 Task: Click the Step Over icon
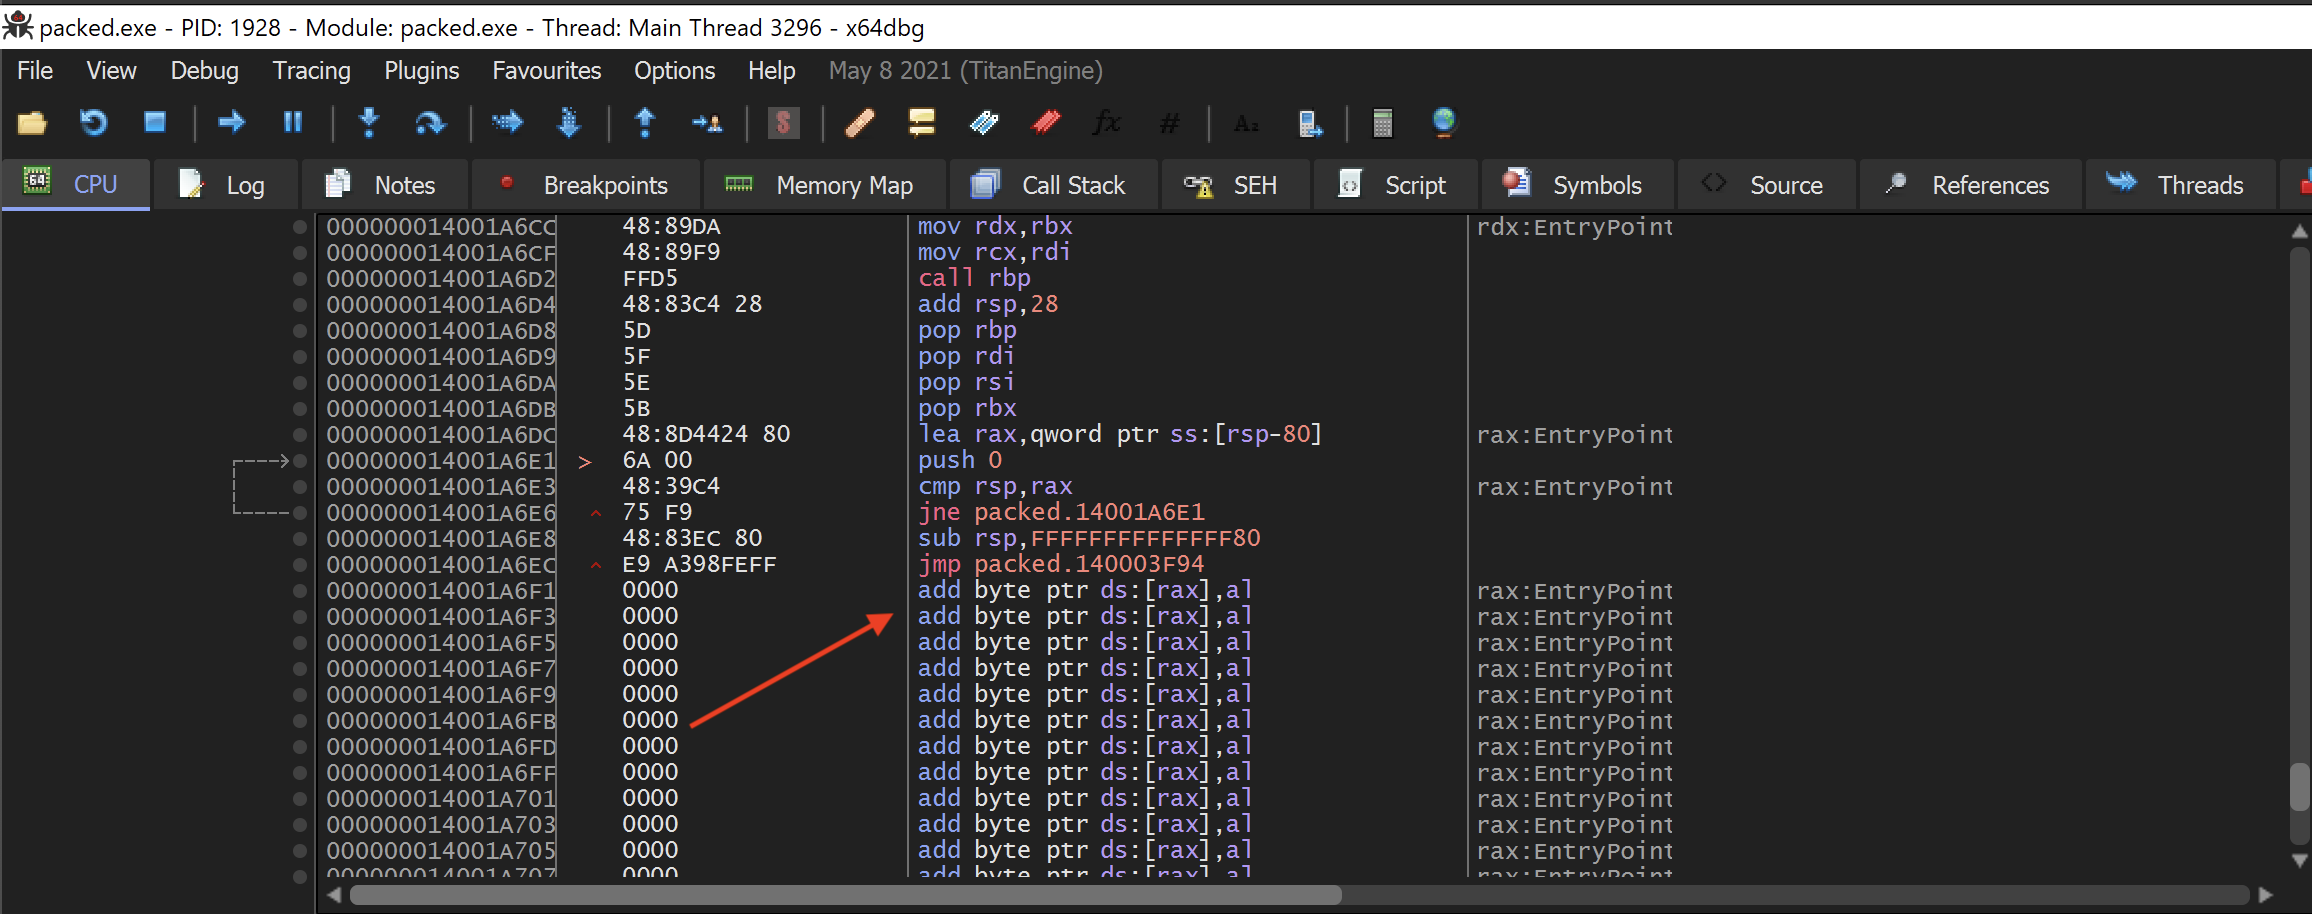pyautogui.click(x=430, y=122)
